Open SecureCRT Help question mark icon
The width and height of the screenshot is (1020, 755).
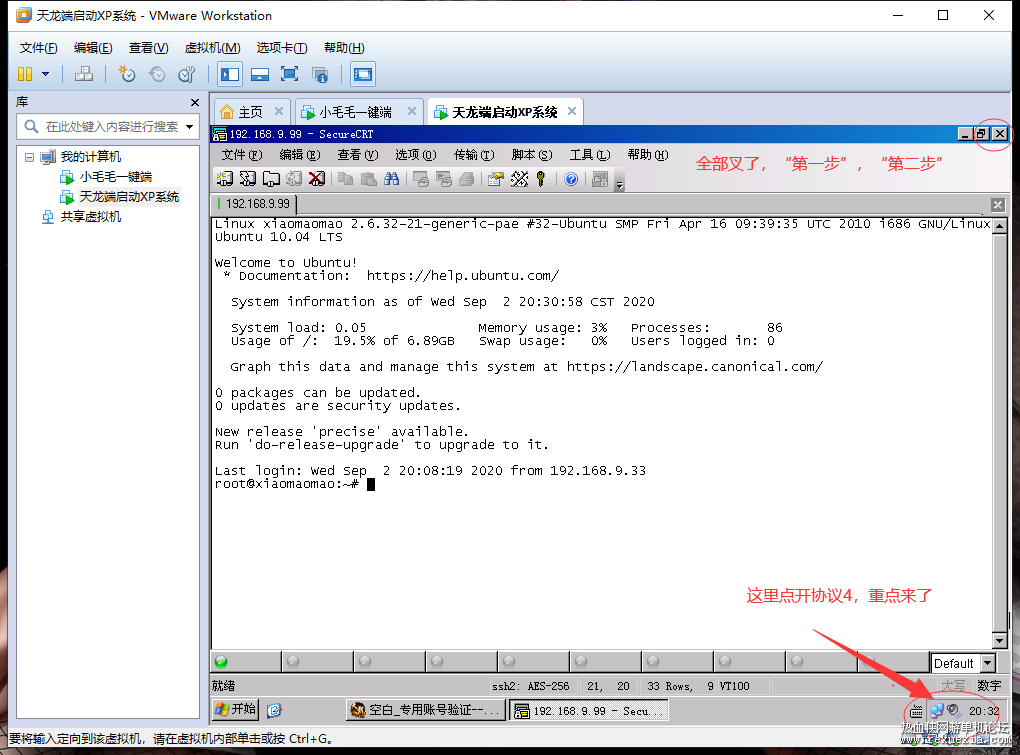(x=570, y=179)
